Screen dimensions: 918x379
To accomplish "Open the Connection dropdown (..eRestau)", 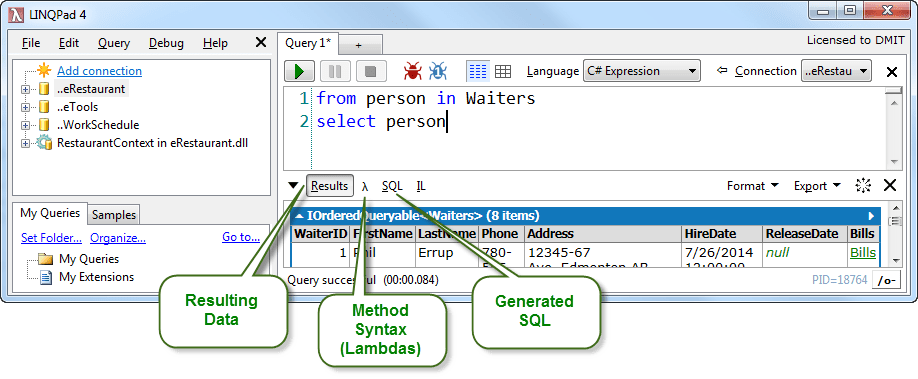I will coord(836,71).
